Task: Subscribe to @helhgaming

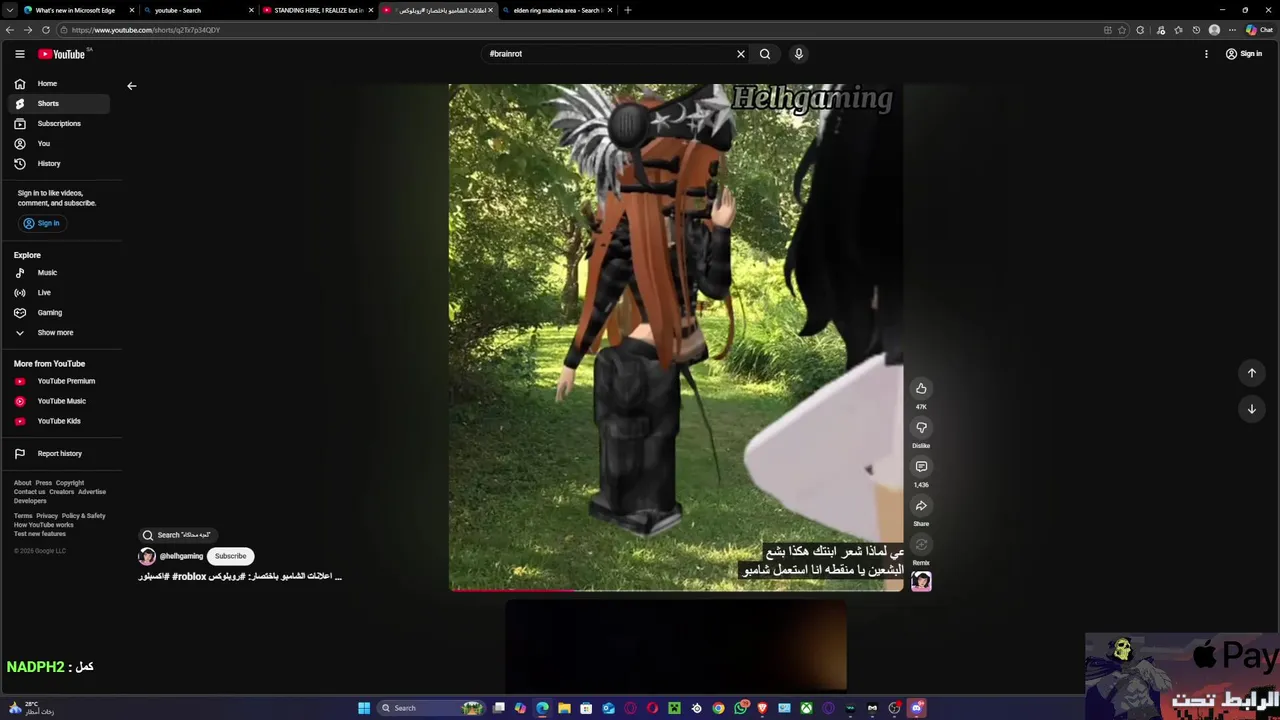Action: coord(230,556)
